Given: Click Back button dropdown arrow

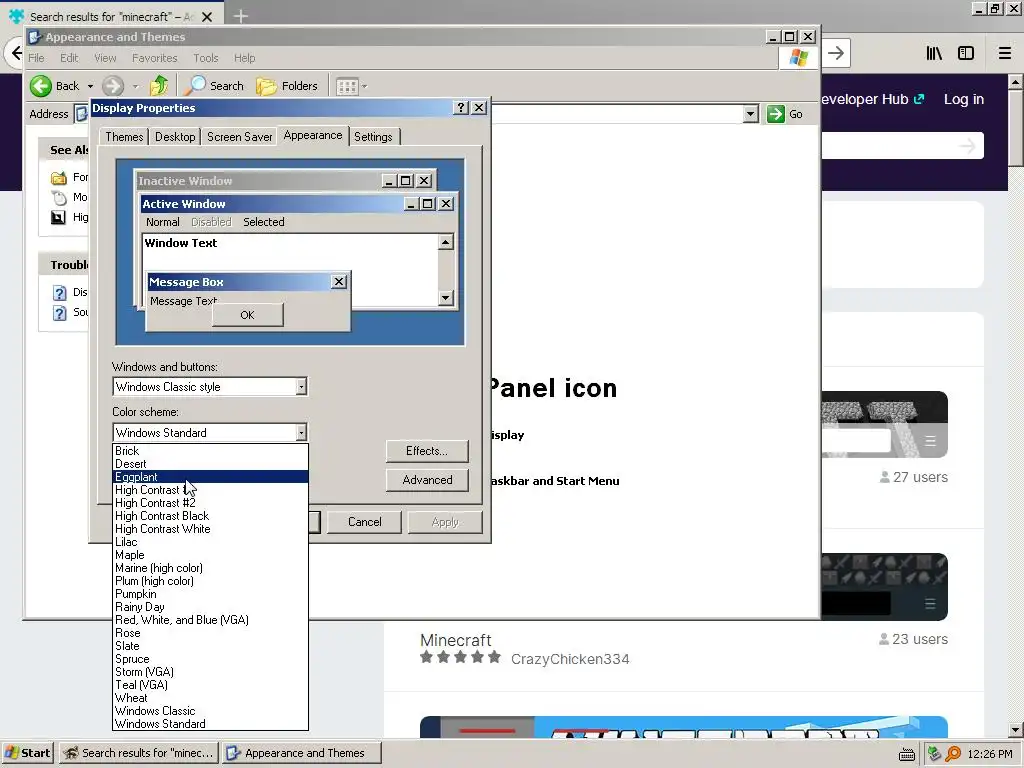Looking at the screenshot, I should (x=90, y=86).
